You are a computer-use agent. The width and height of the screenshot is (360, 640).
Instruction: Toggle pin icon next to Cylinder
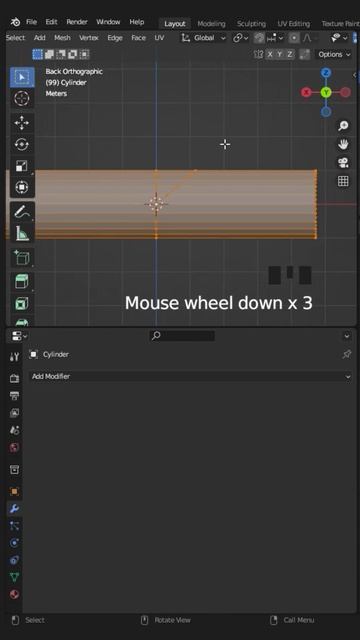pos(347,354)
